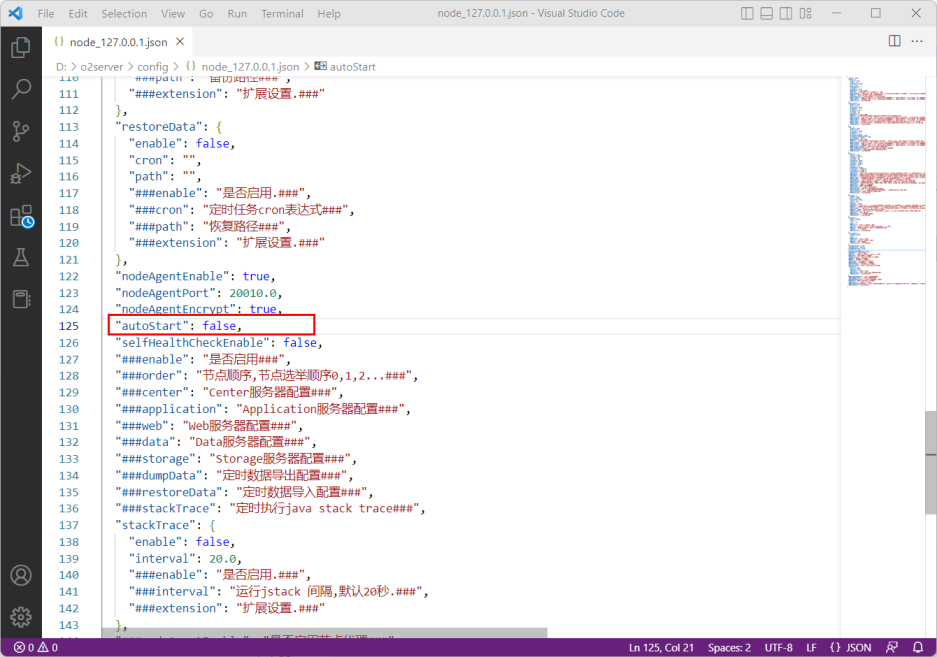Image resolution: width=937 pixels, height=657 pixels.
Task: Split the editor to the right
Action: coord(894,41)
